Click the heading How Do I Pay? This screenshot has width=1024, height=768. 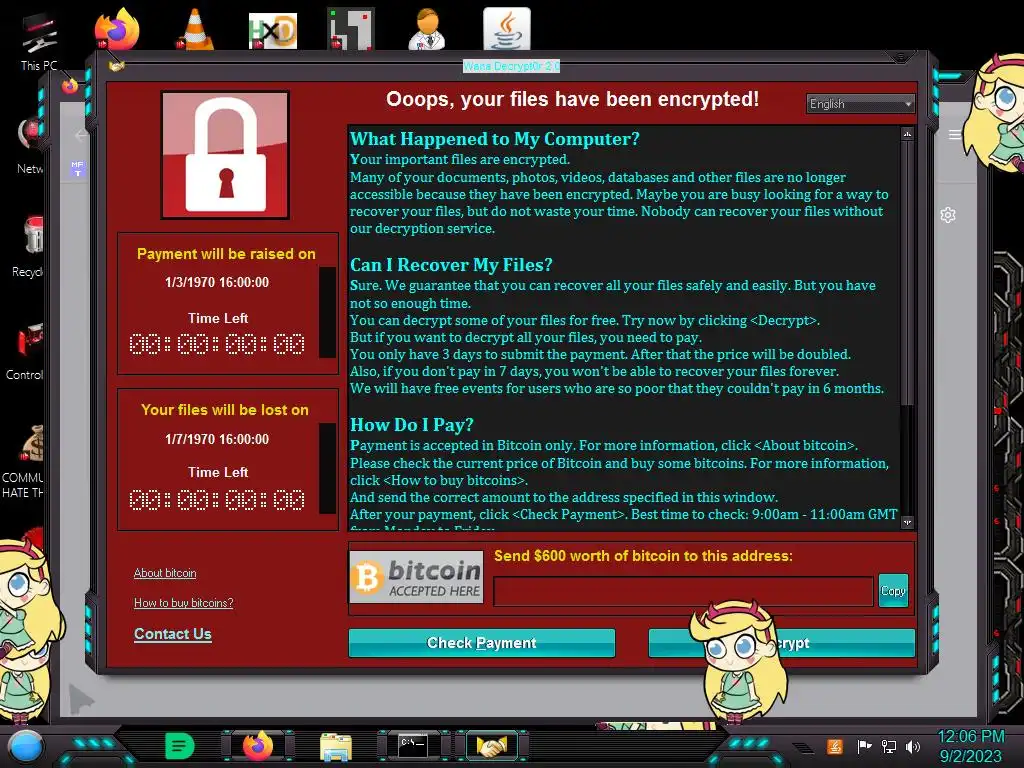click(x=411, y=424)
